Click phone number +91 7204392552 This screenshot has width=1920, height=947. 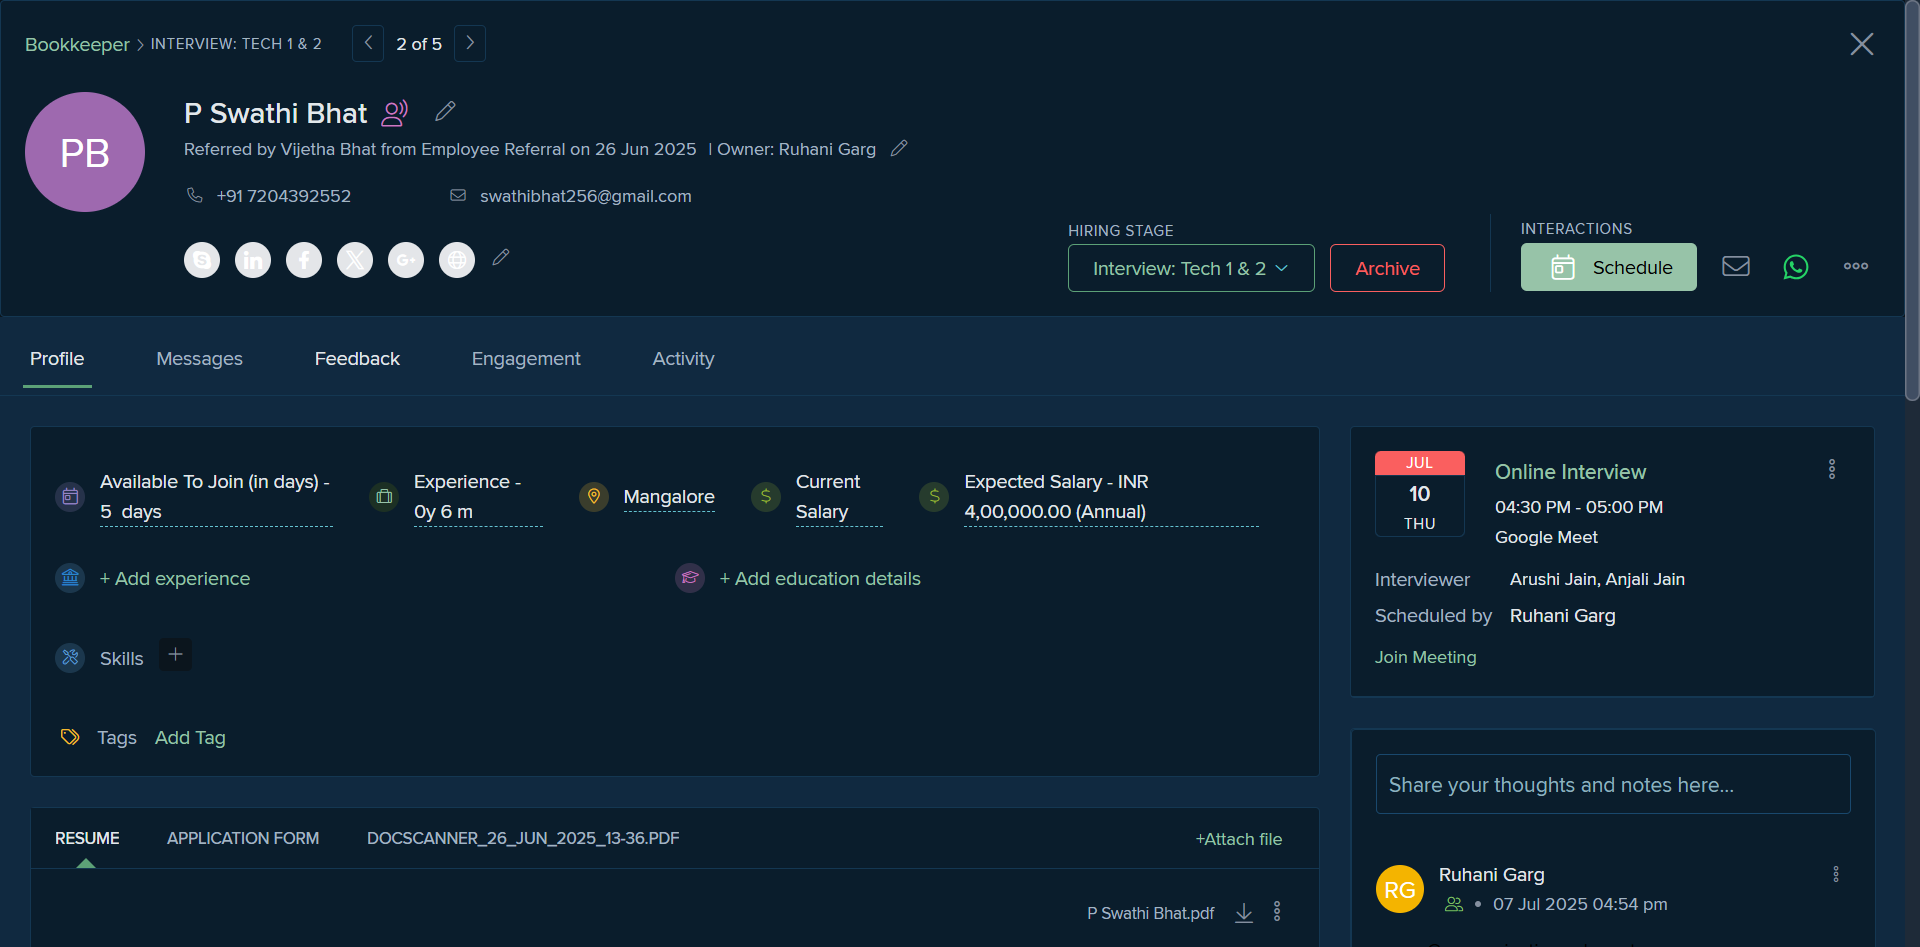284,196
